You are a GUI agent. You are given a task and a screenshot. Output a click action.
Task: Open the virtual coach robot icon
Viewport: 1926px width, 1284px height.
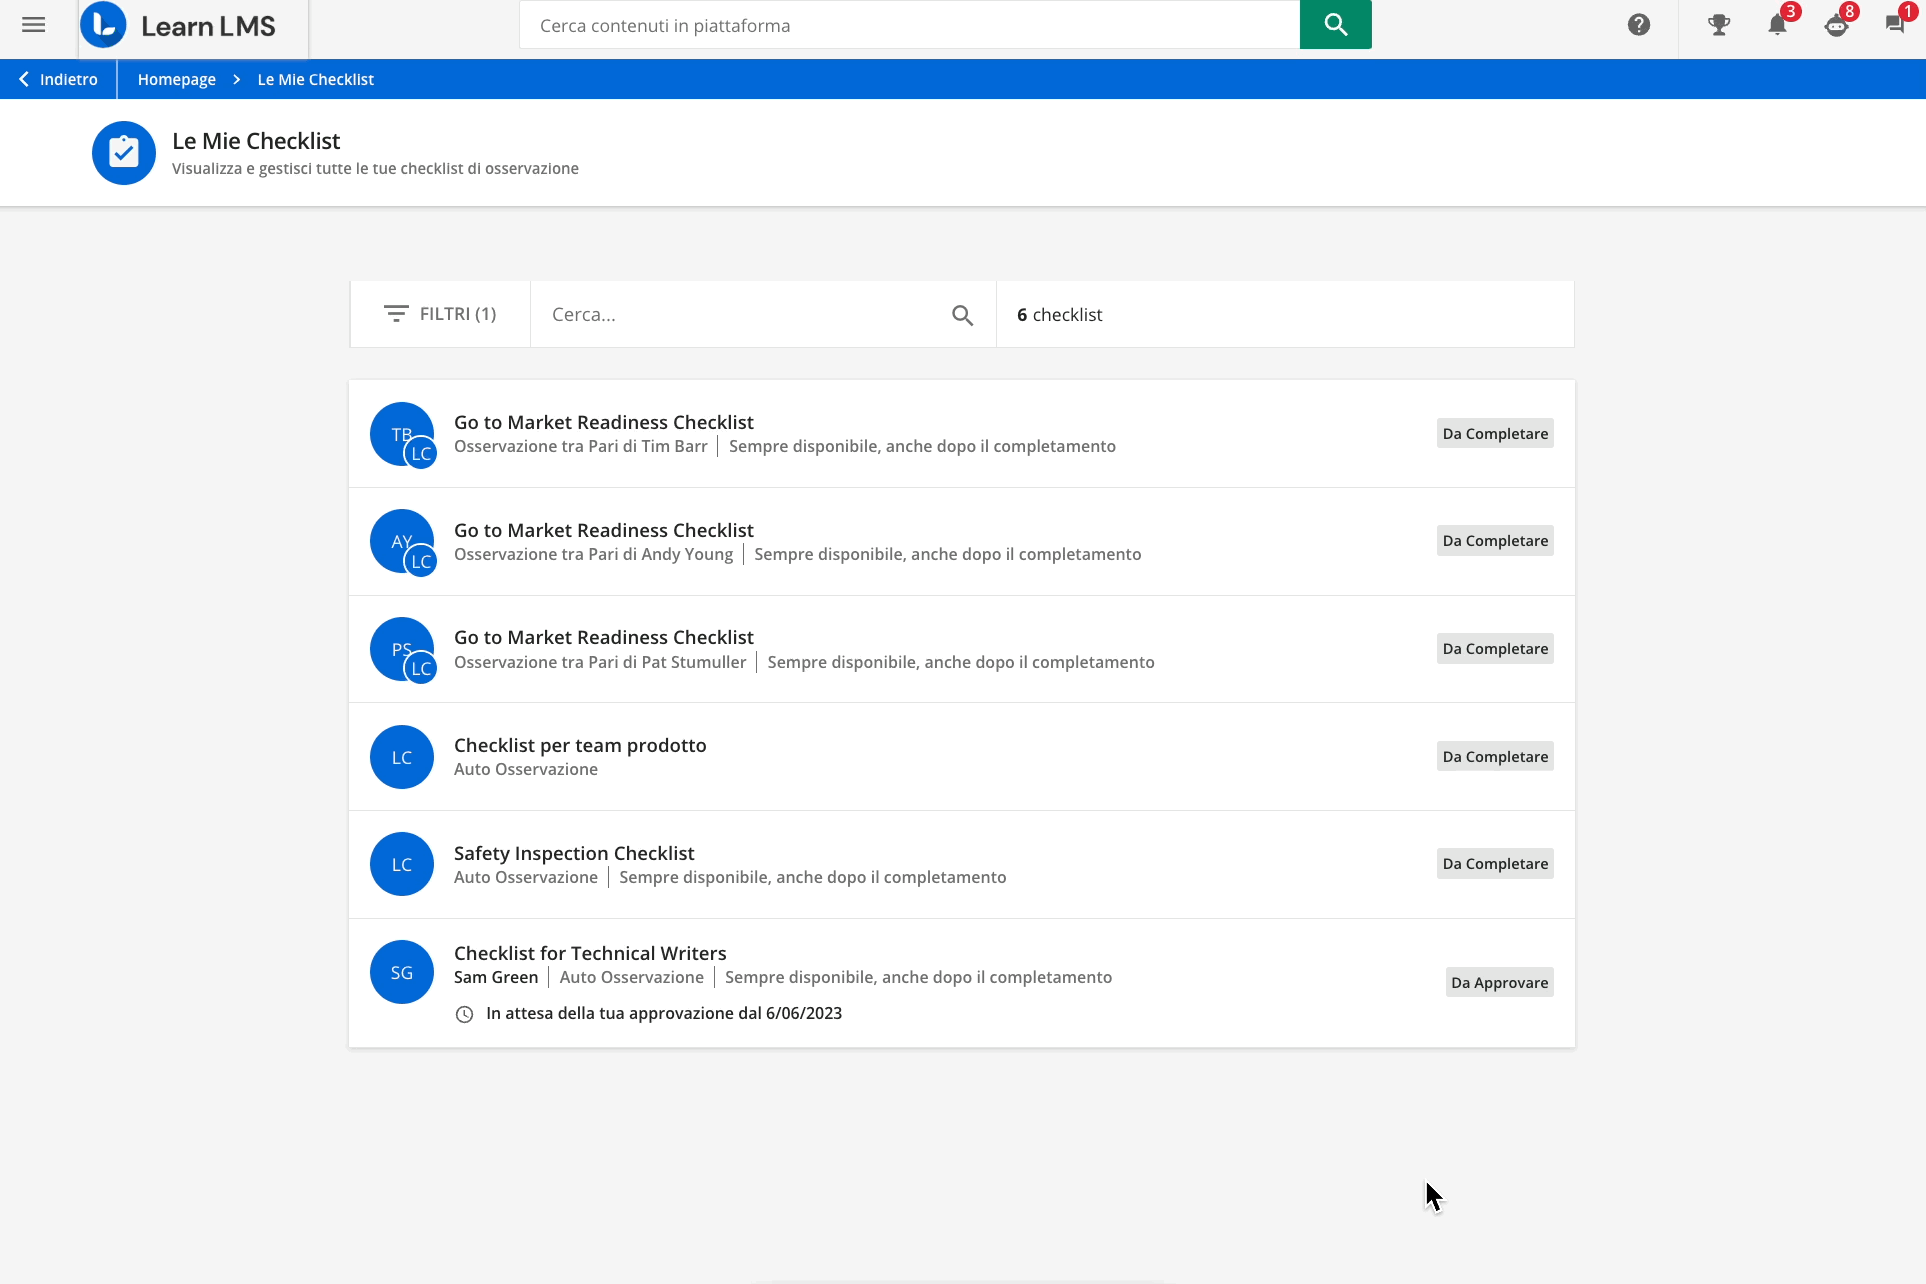click(1836, 25)
